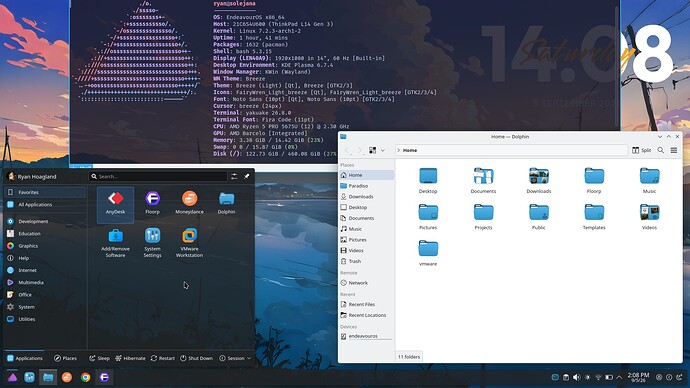
Task: Click the purple EndeavourOS launcher icon in the taskbar
Action: [x=12, y=377]
